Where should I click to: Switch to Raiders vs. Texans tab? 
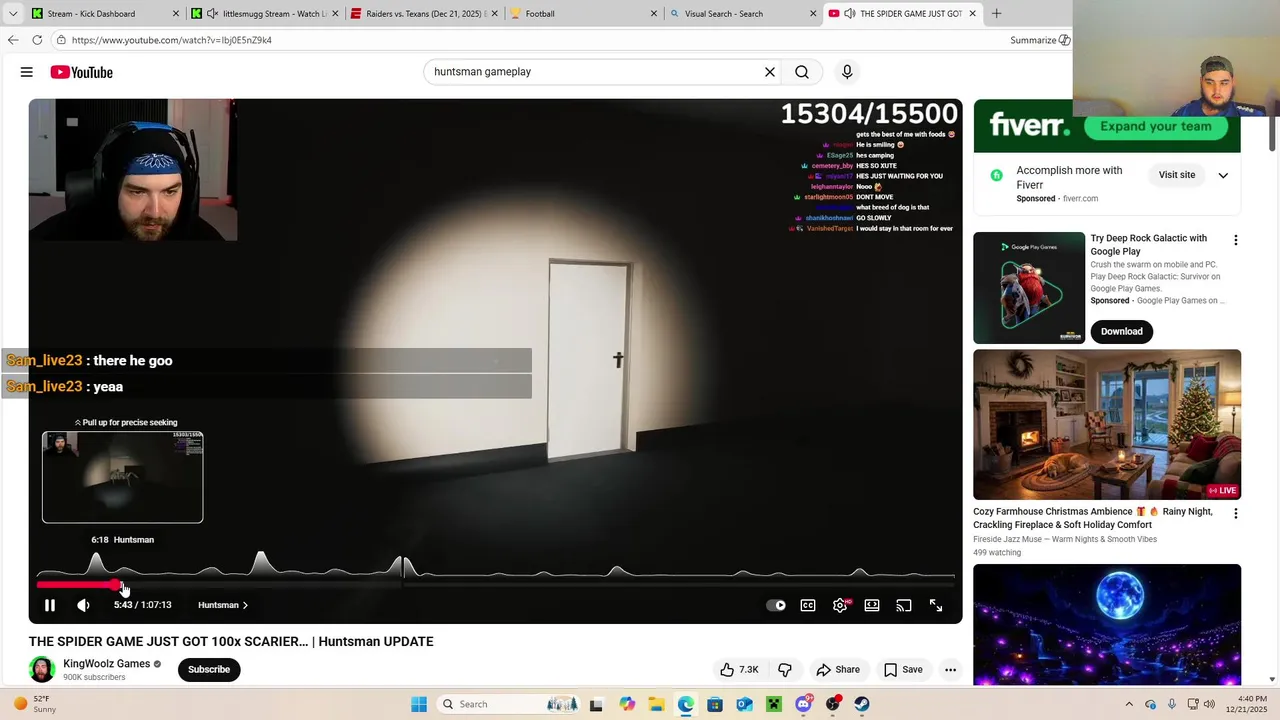click(x=423, y=14)
